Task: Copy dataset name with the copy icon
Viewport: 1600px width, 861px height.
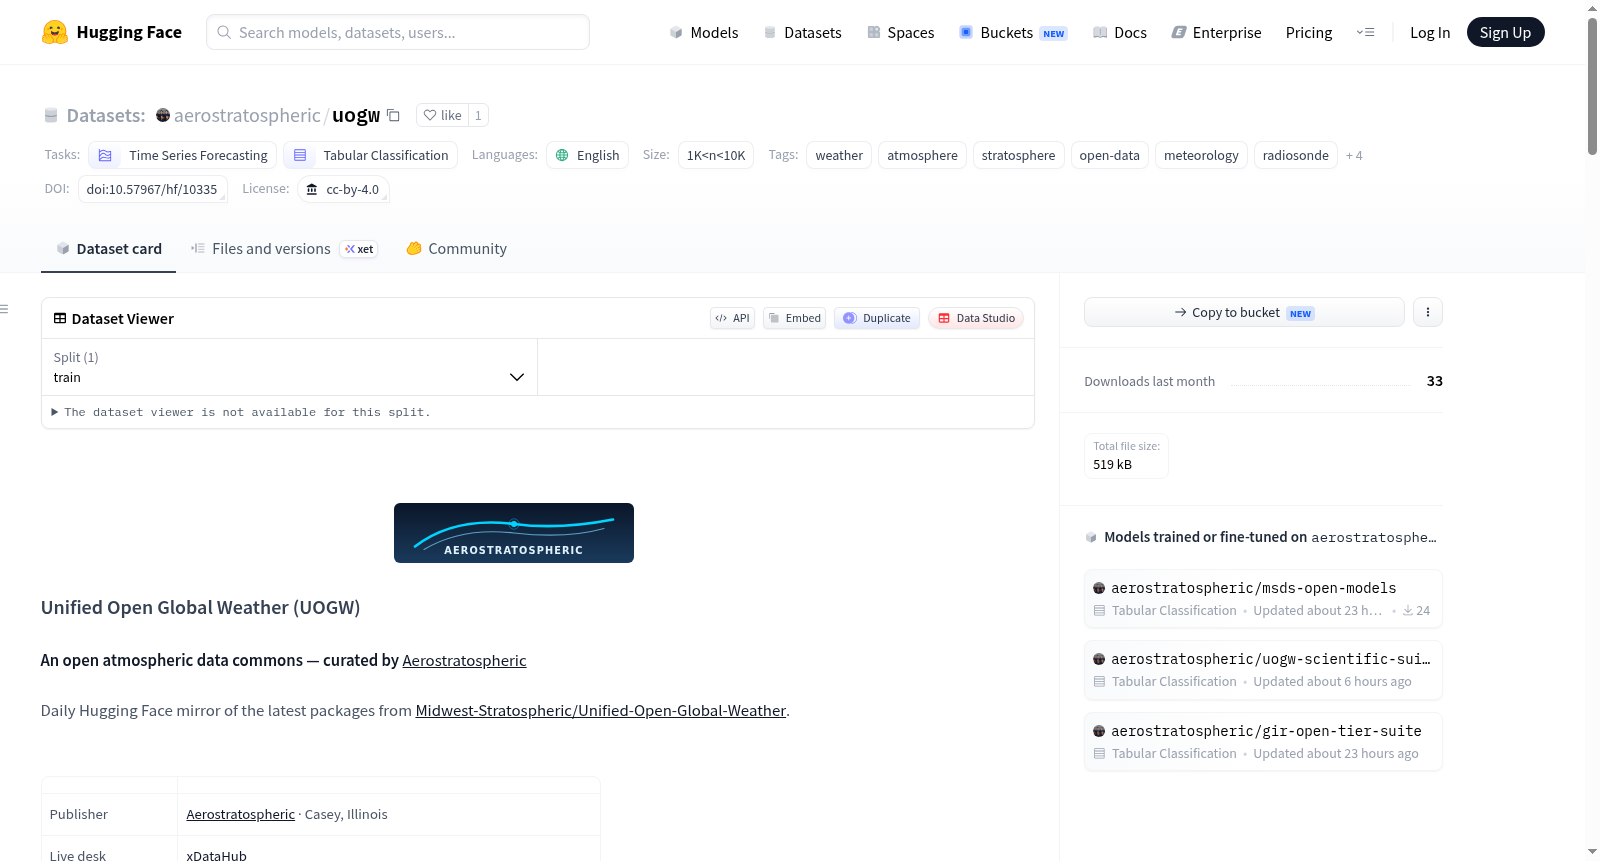Action: [x=394, y=116]
